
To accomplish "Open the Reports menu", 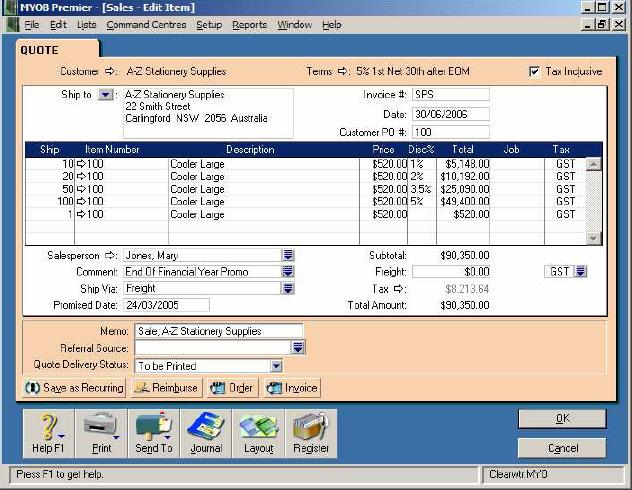I will pos(249,25).
